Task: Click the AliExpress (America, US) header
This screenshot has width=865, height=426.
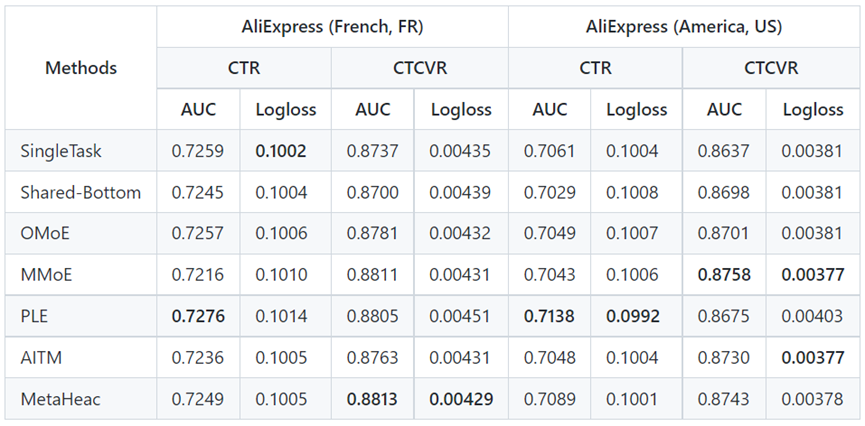Action: pyautogui.click(x=685, y=26)
